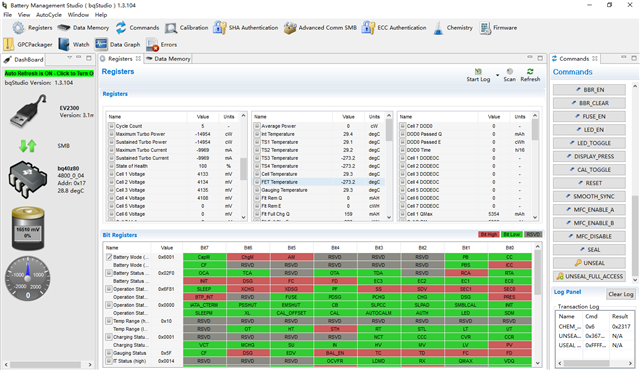The height and width of the screenshot is (370, 640).
Task: Send the BBR_EN command
Action: point(589,90)
